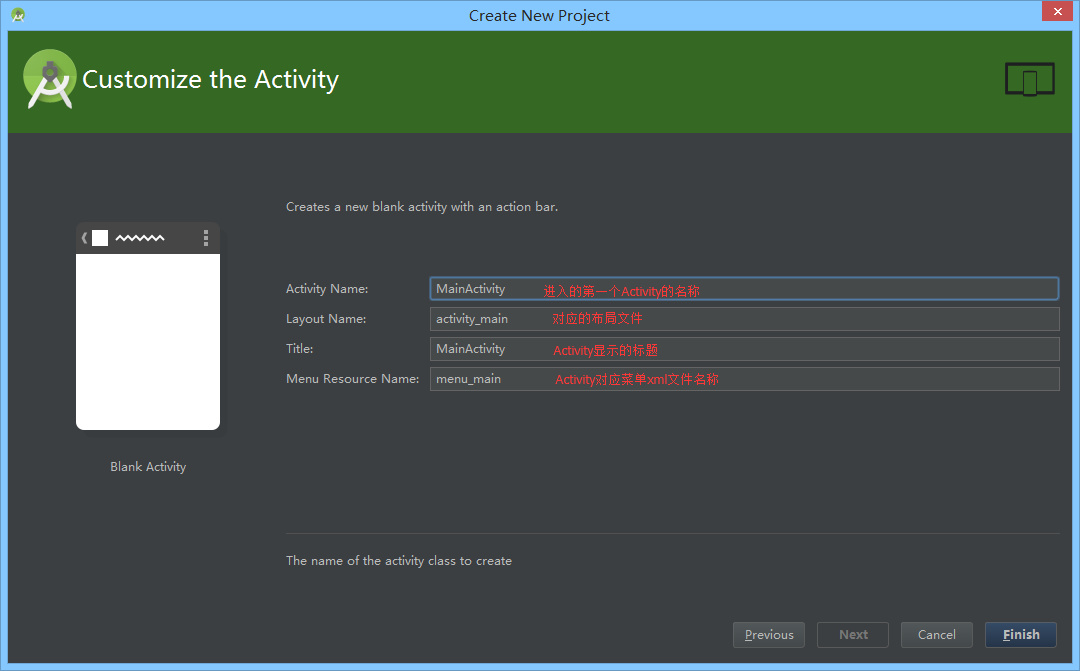Click the Menu Resource Name field

[x=744, y=378]
